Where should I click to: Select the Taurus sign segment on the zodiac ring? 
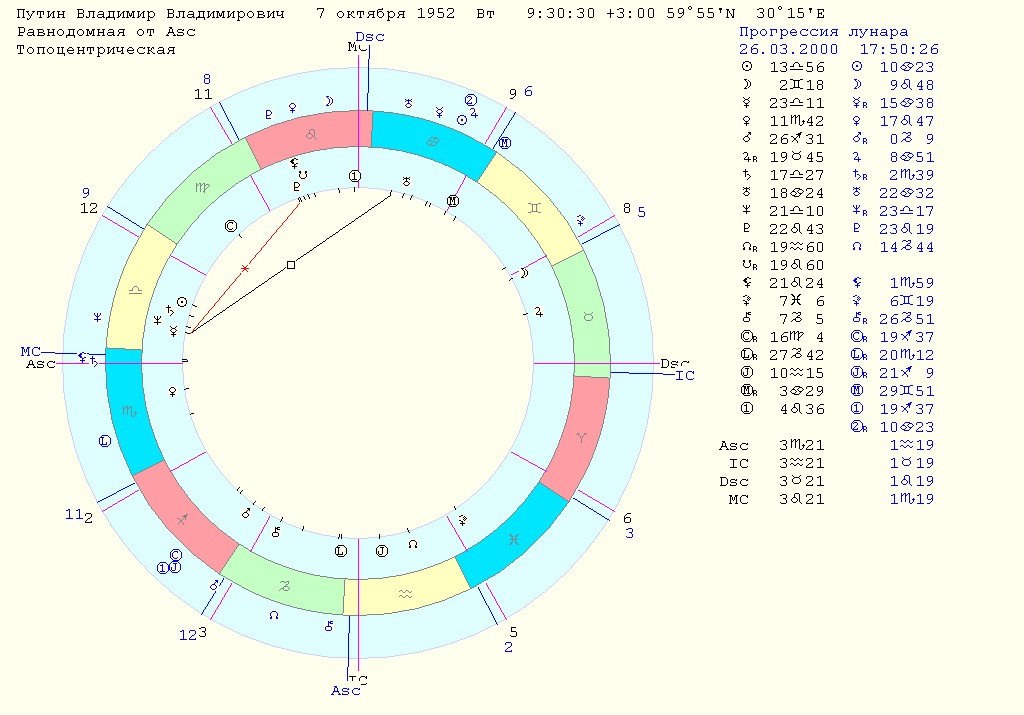coord(586,317)
